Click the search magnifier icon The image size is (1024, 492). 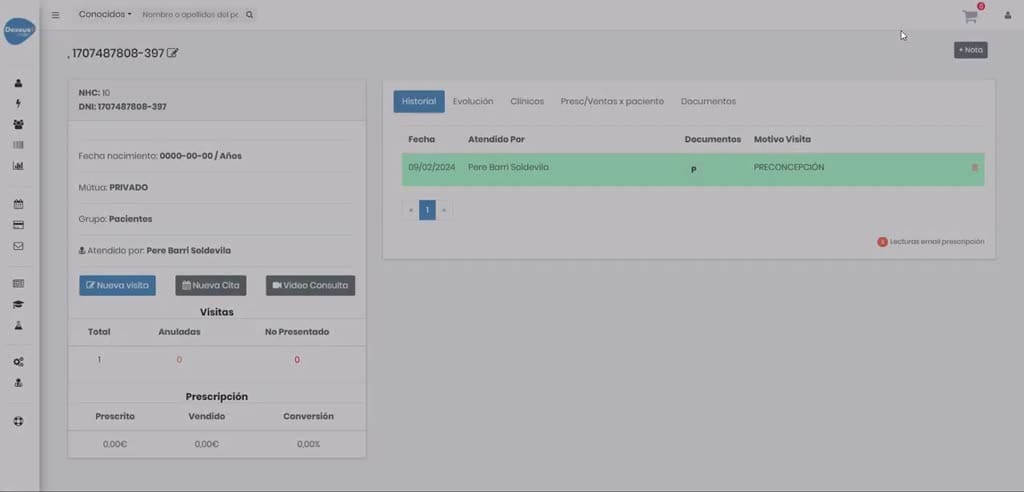coord(249,14)
